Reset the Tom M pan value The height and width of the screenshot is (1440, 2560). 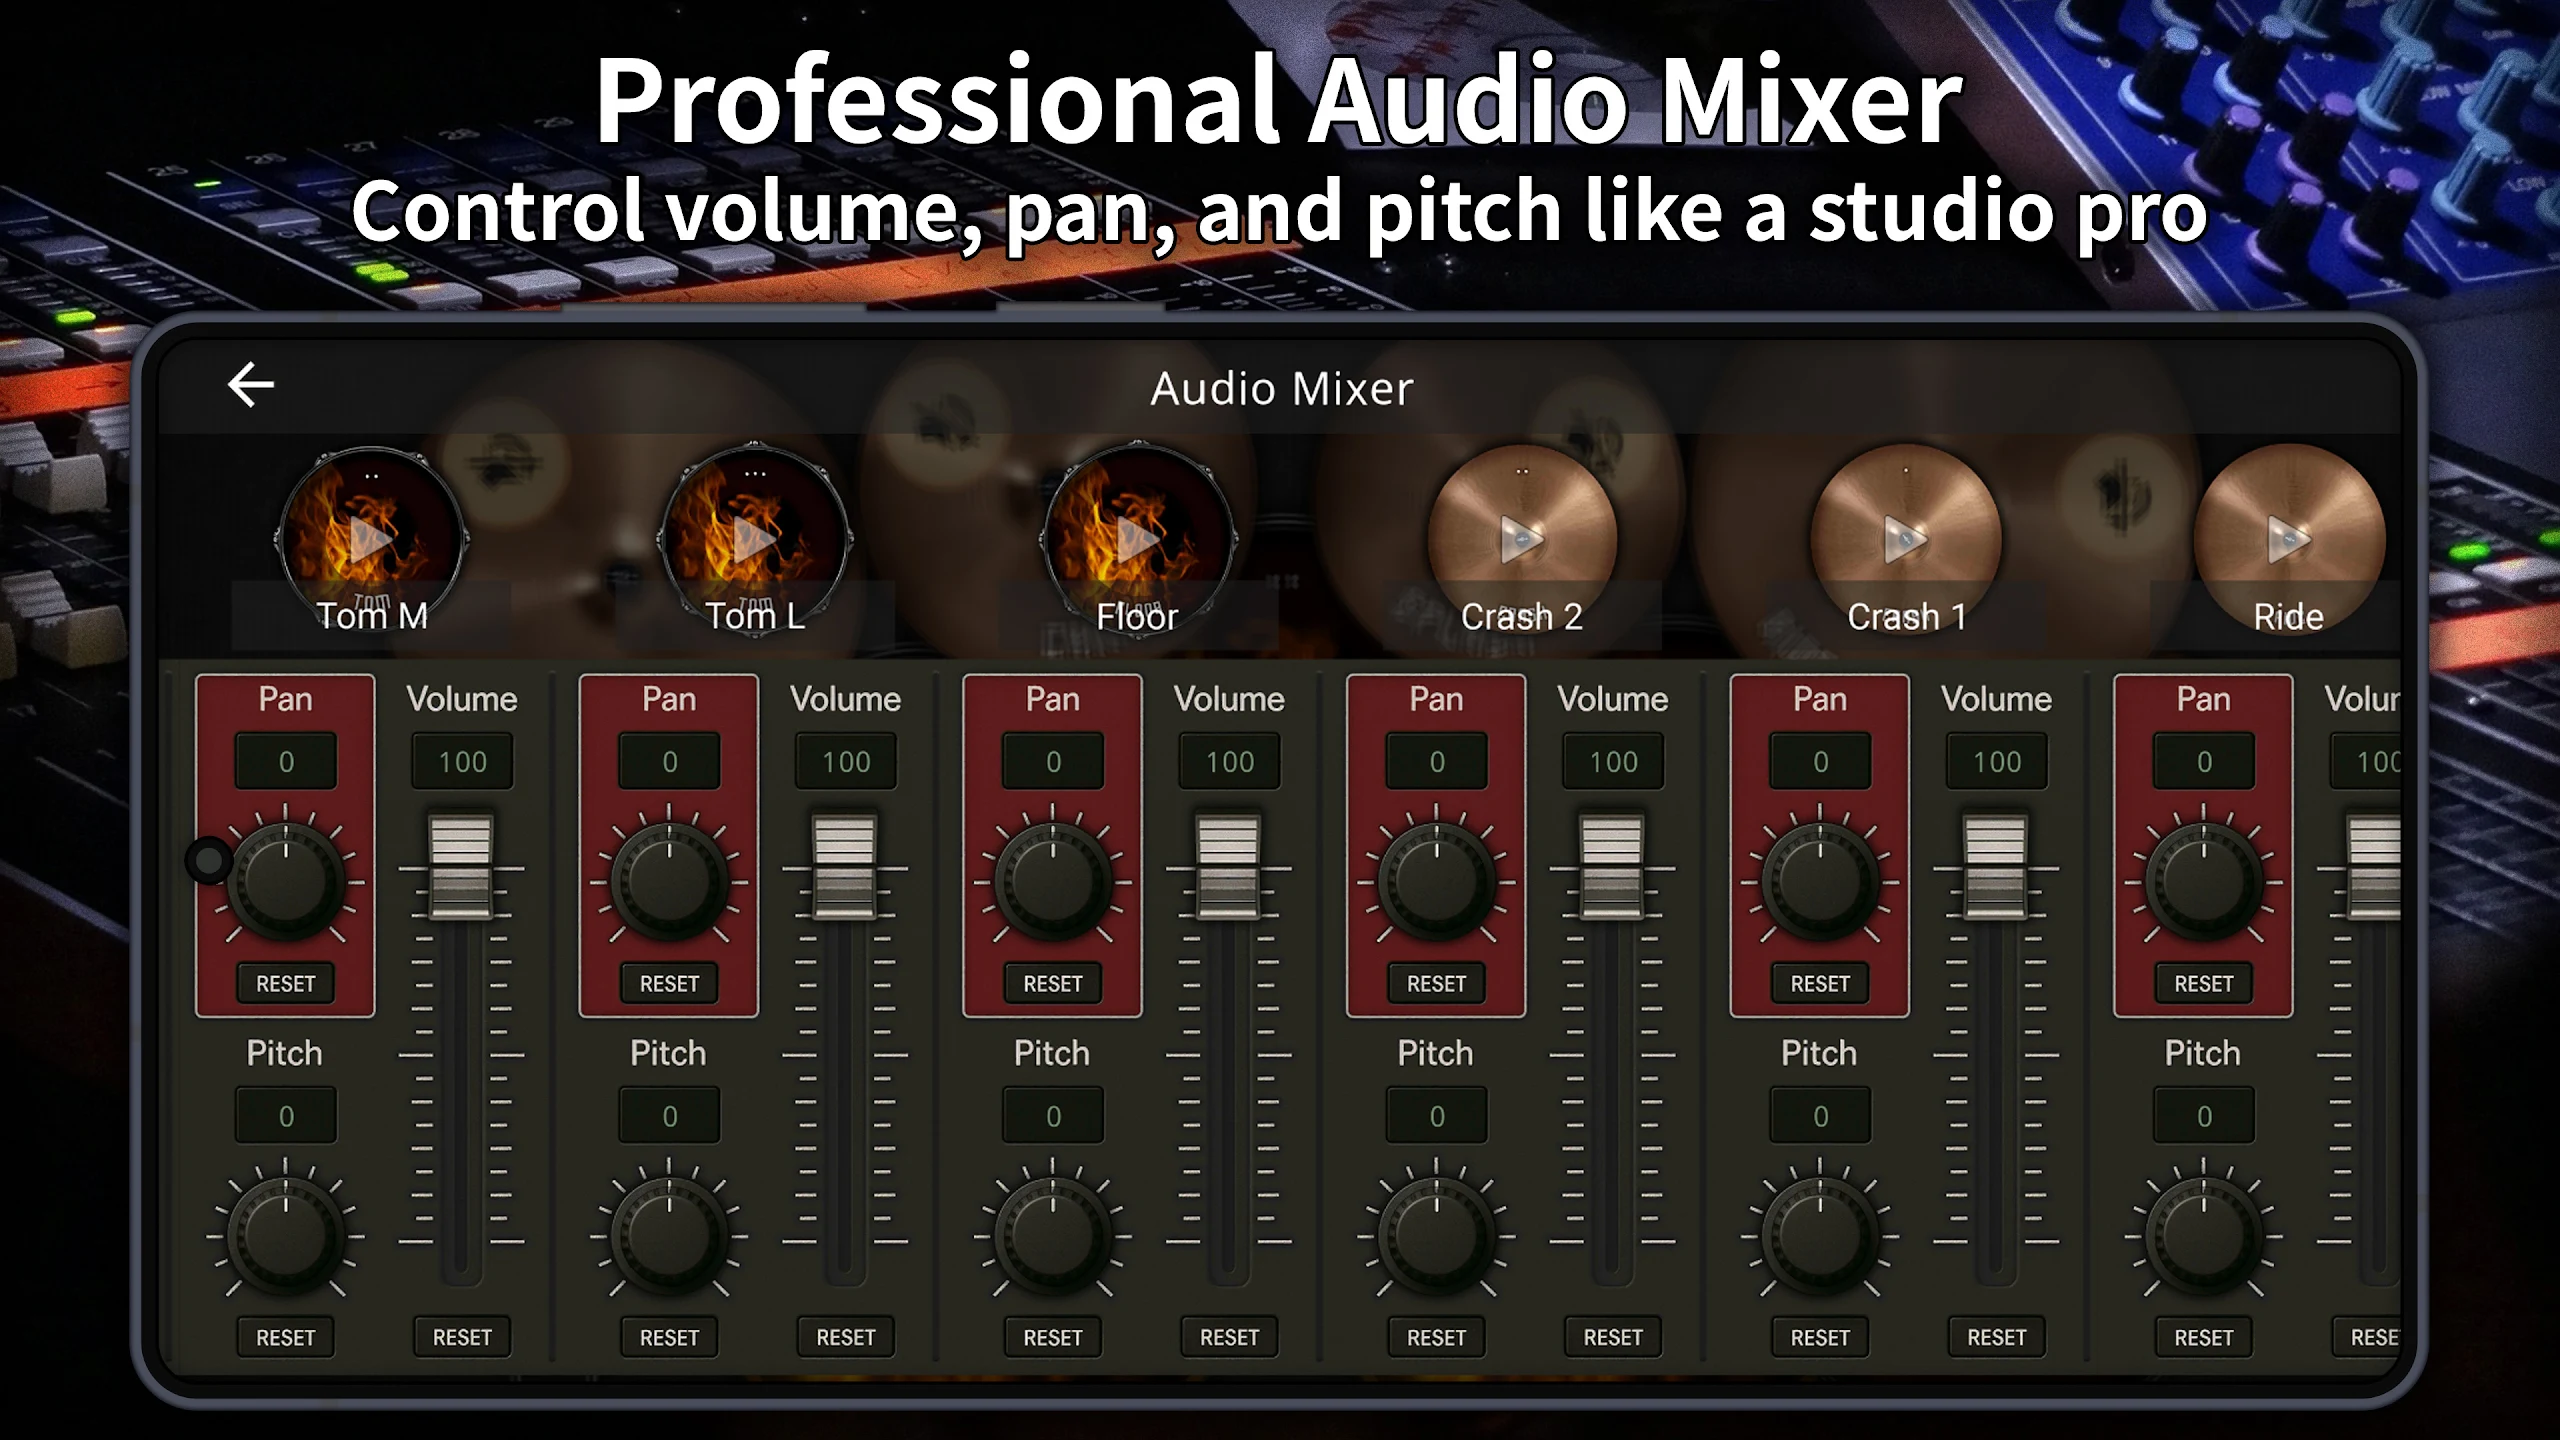click(x=286, y=984)
